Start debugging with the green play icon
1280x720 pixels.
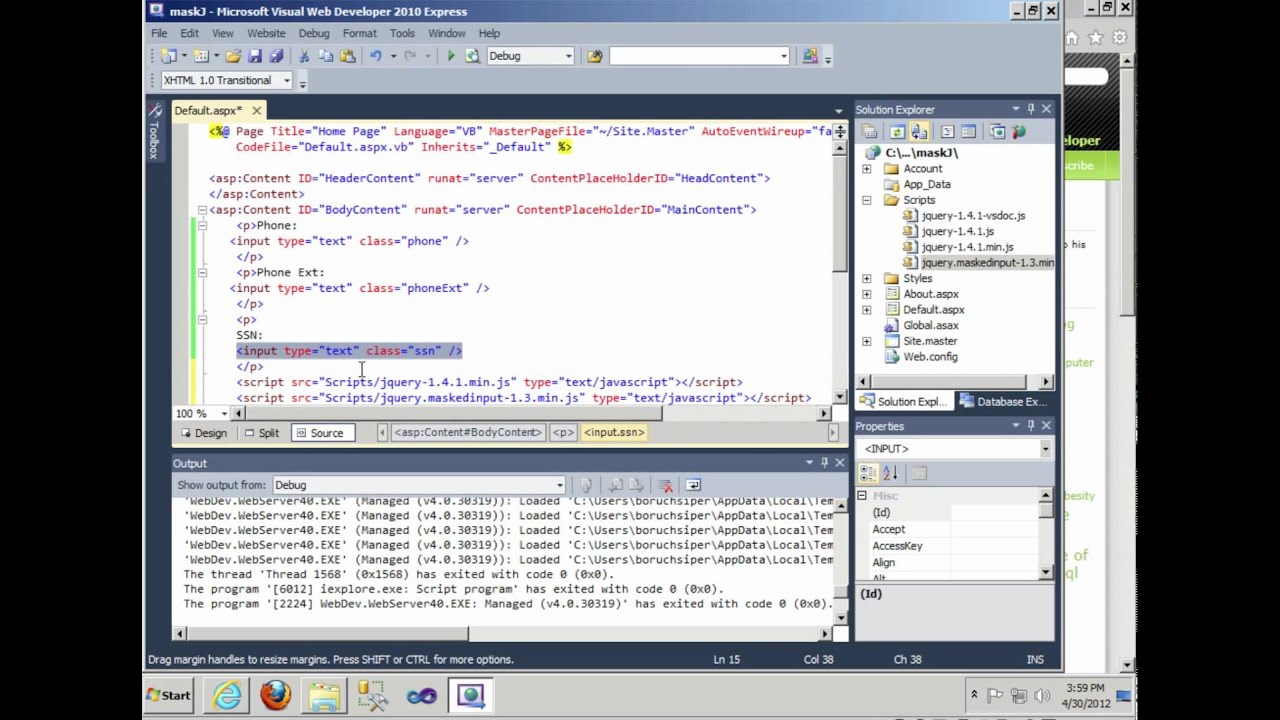pyautogui.click(x=451, y=56)
